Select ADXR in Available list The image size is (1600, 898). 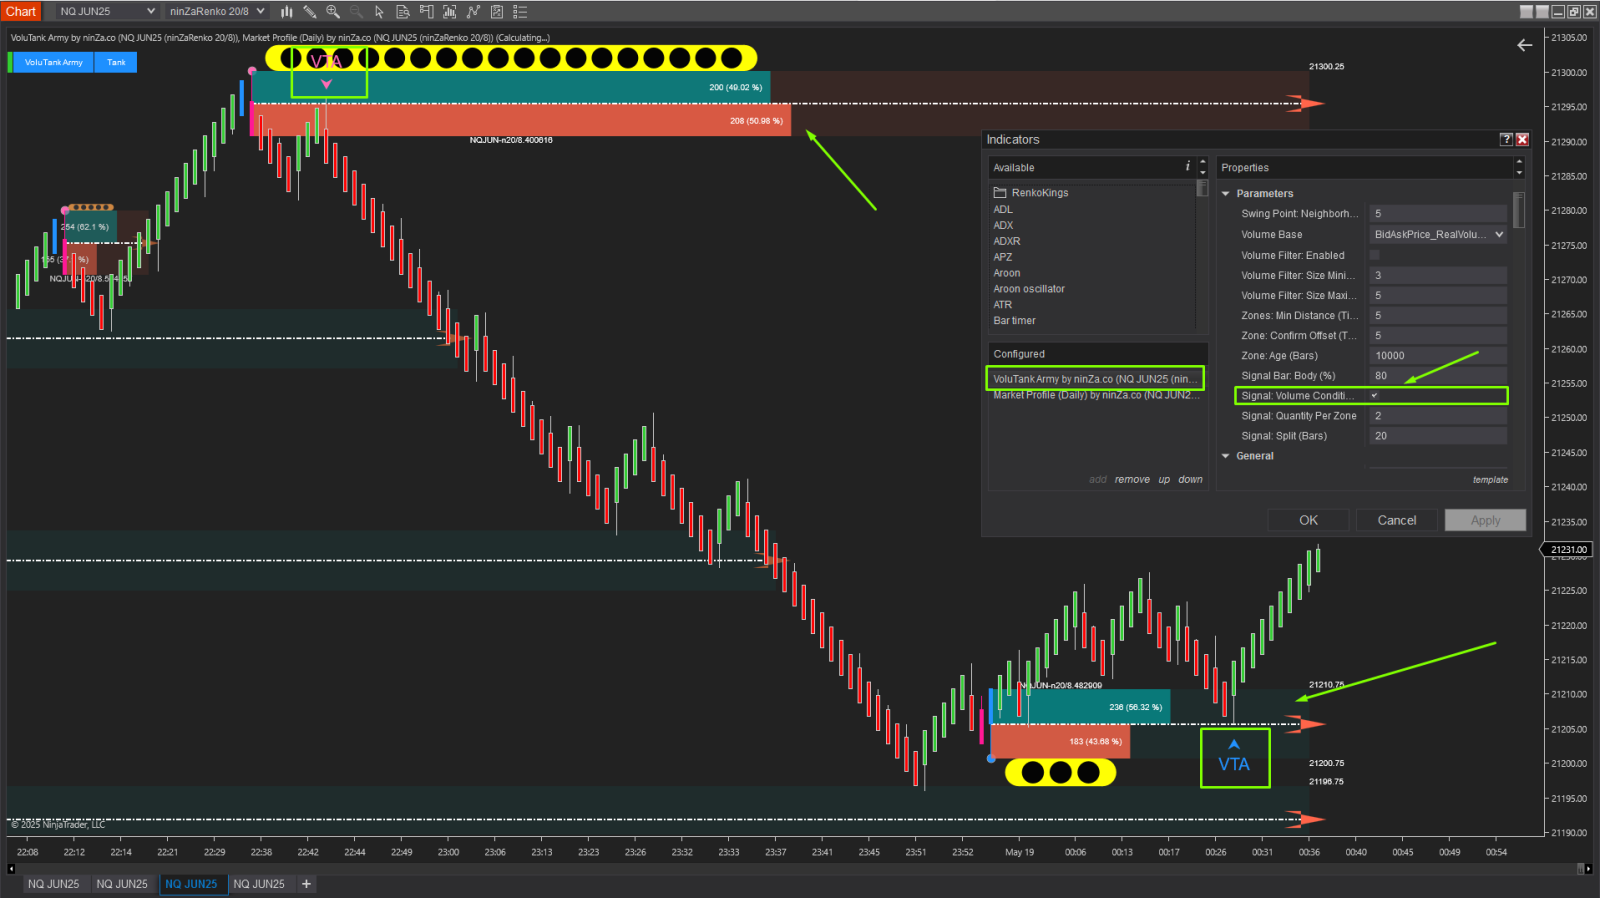1007,241
